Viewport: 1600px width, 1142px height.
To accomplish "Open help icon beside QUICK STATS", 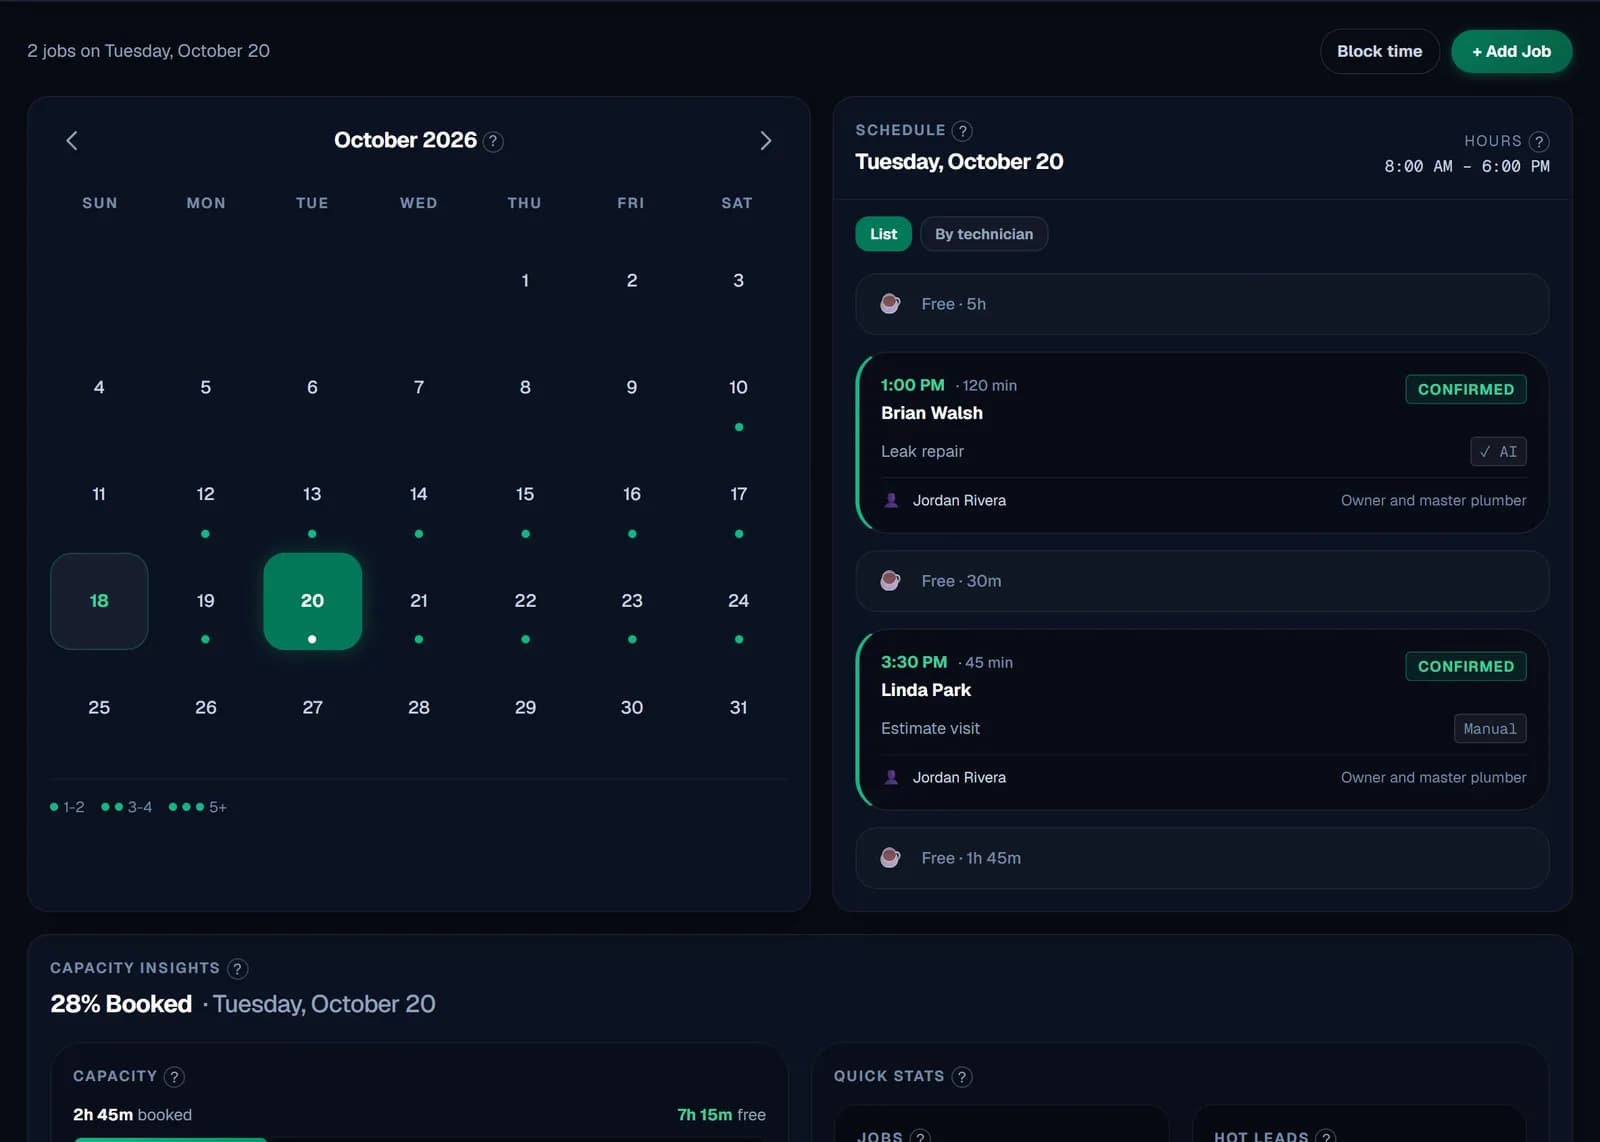I will pos(962,1077).
